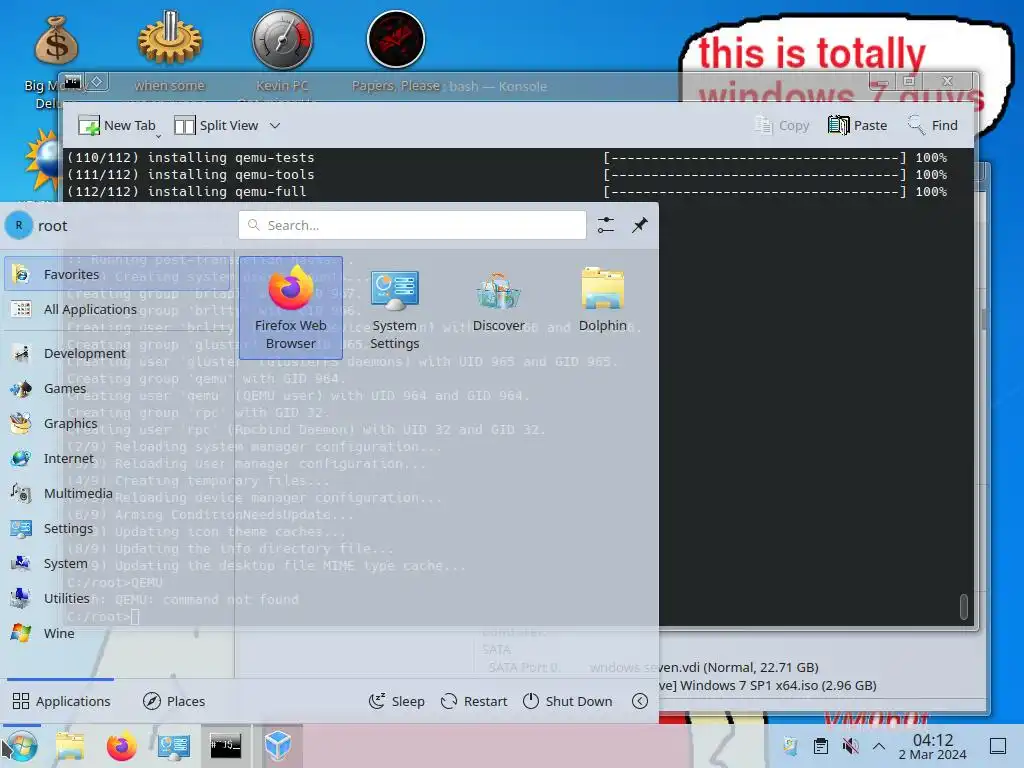Image resolution: width=1024 pixels, height=768 pixels.
Task: Toggle the Konsole keep-above pin icon
Action: (96, 82)
